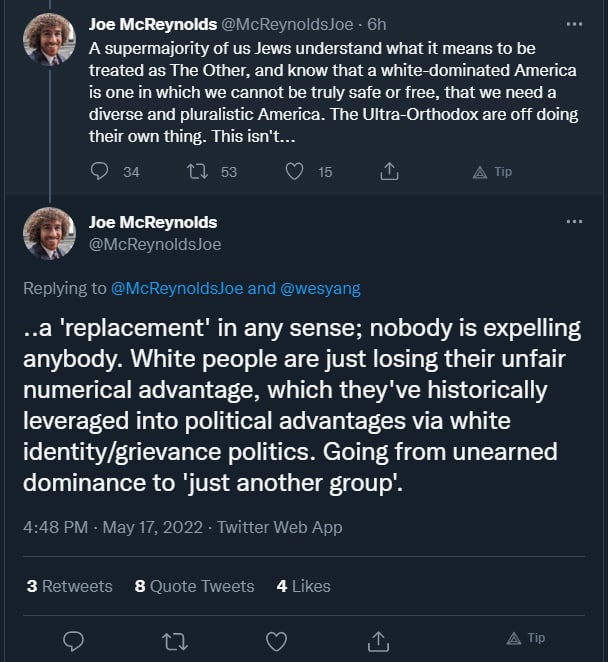View the 3 Retweets list
608x662 pixels.
pyautogui.click(x=70, y=586)
